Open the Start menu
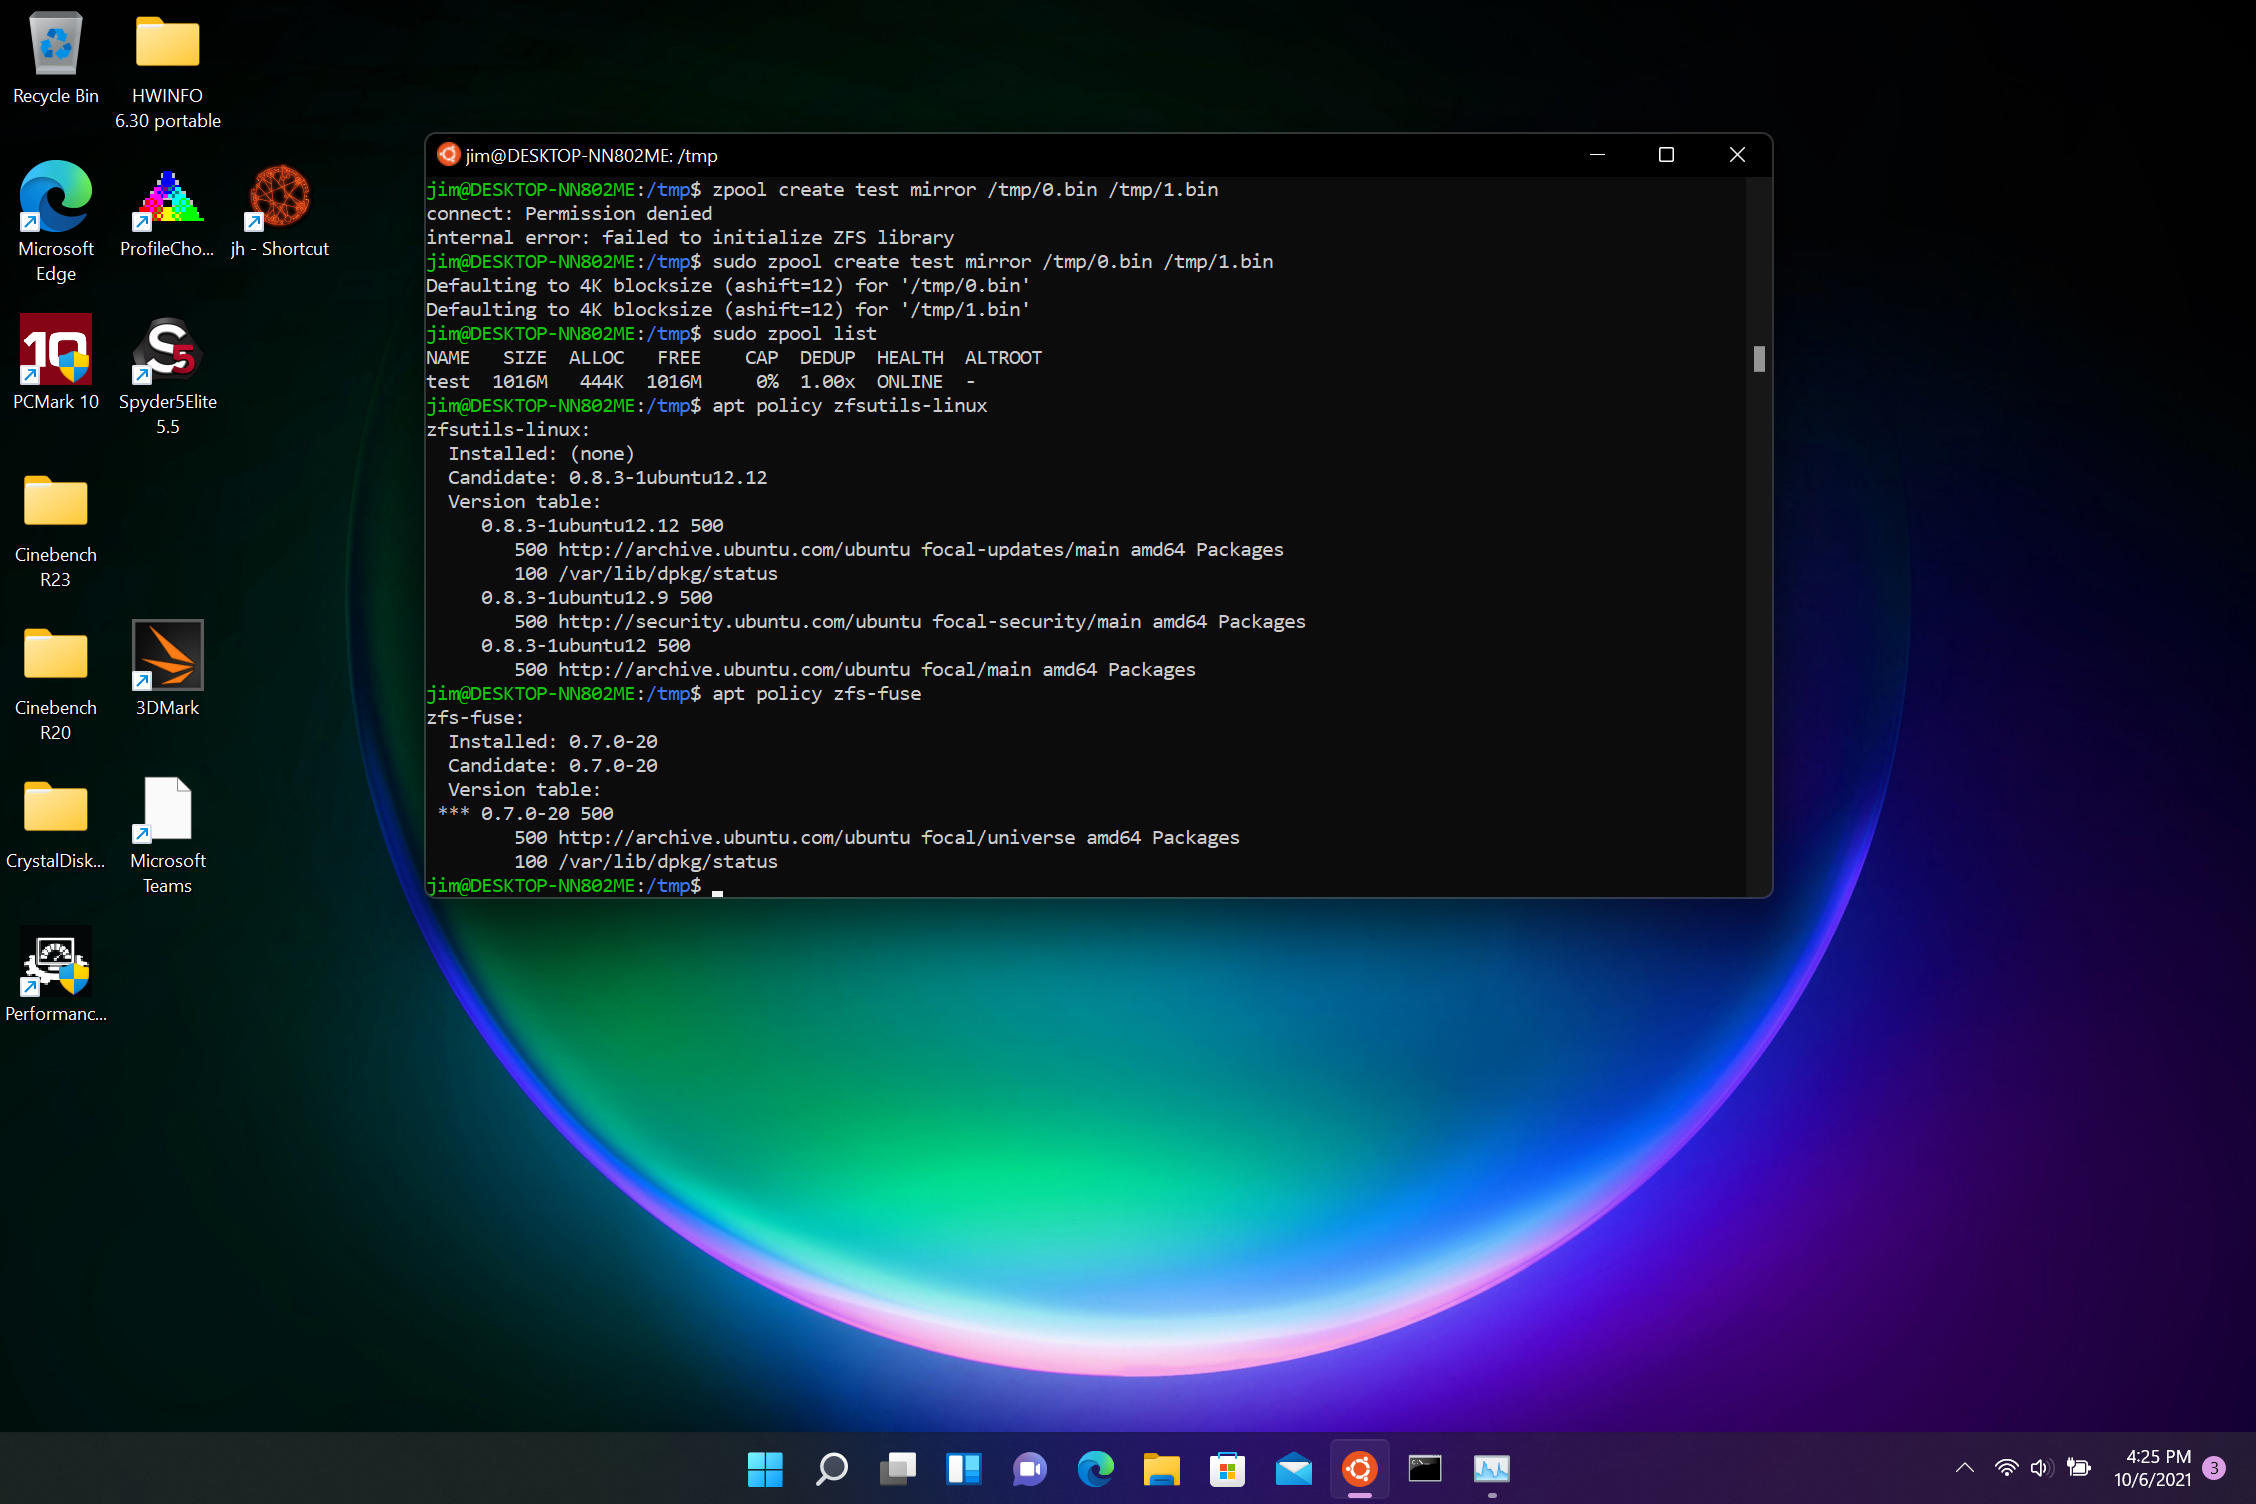 [765, 1470]
